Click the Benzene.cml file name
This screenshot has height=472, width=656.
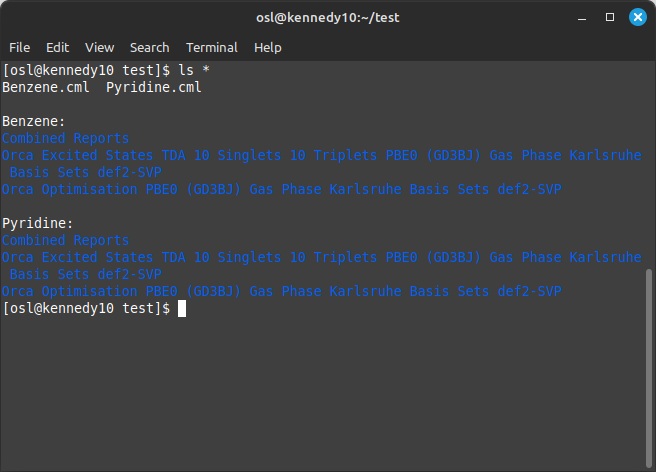tap(46, 87)
